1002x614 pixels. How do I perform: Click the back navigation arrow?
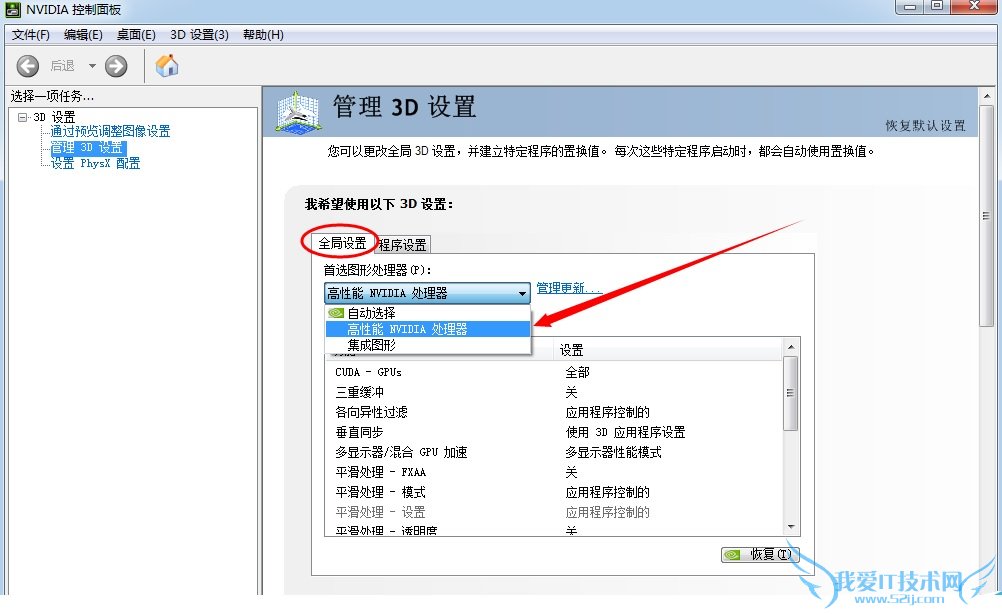27,65
